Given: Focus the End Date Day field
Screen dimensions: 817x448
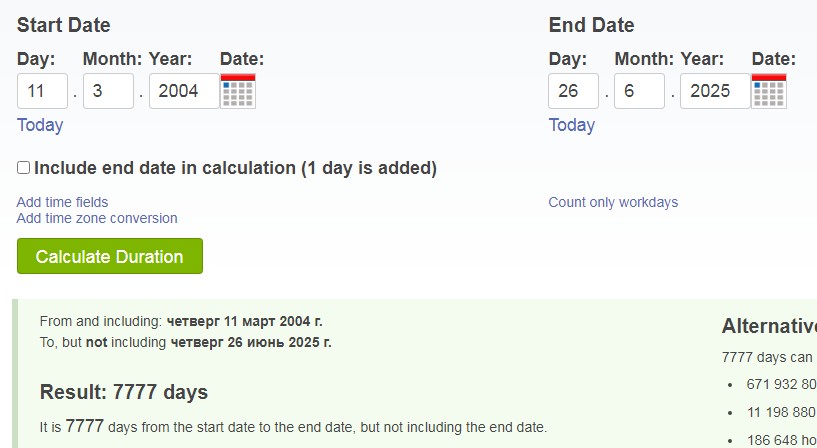Looking at the screenshot, I should pos(574,91).
